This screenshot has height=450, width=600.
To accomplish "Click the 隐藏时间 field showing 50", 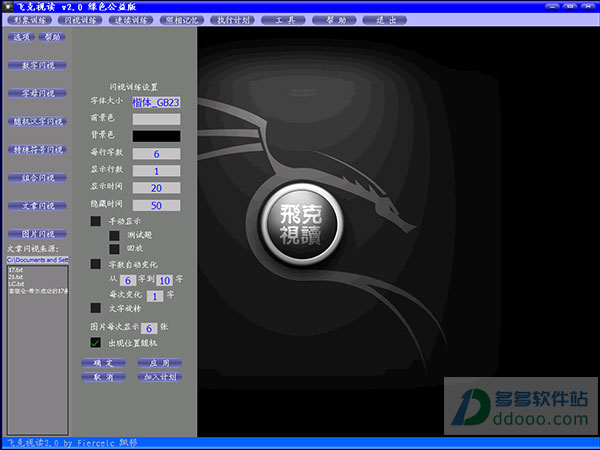I will [156, 205].
